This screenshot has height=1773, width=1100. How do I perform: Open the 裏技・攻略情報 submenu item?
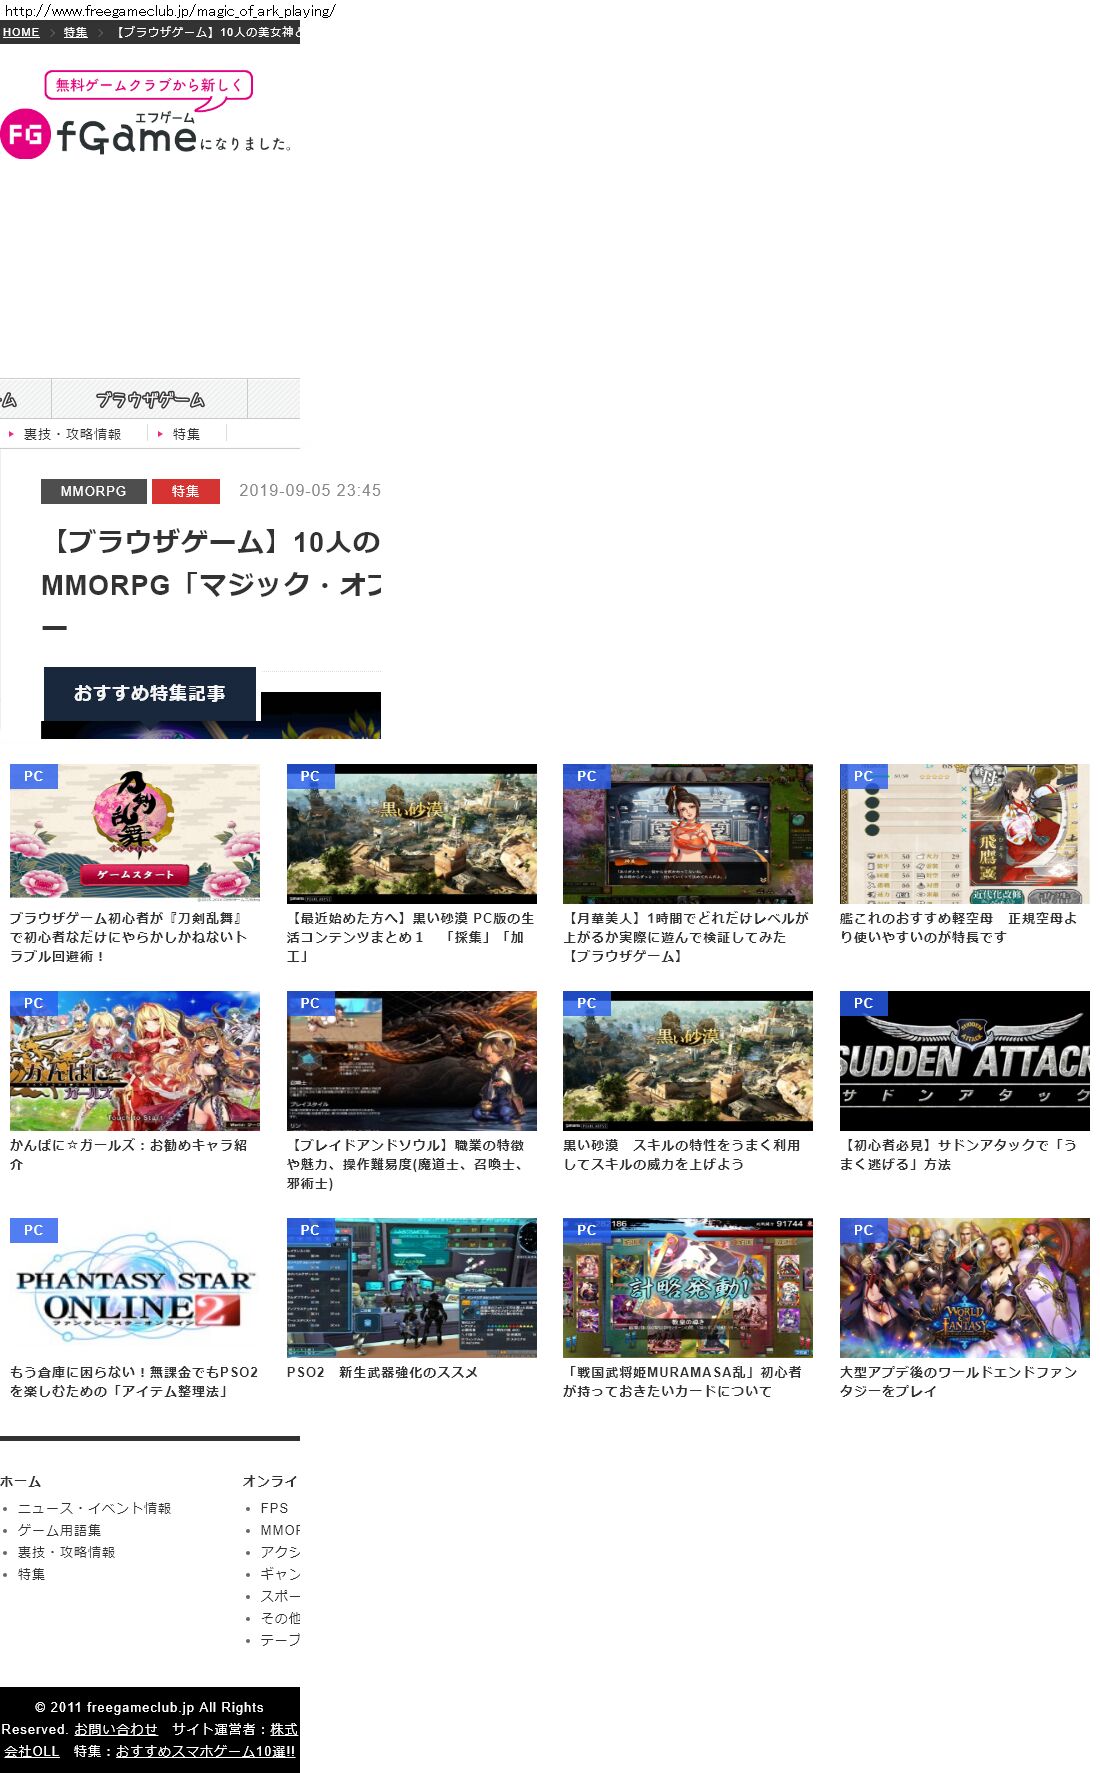(71, 434)
